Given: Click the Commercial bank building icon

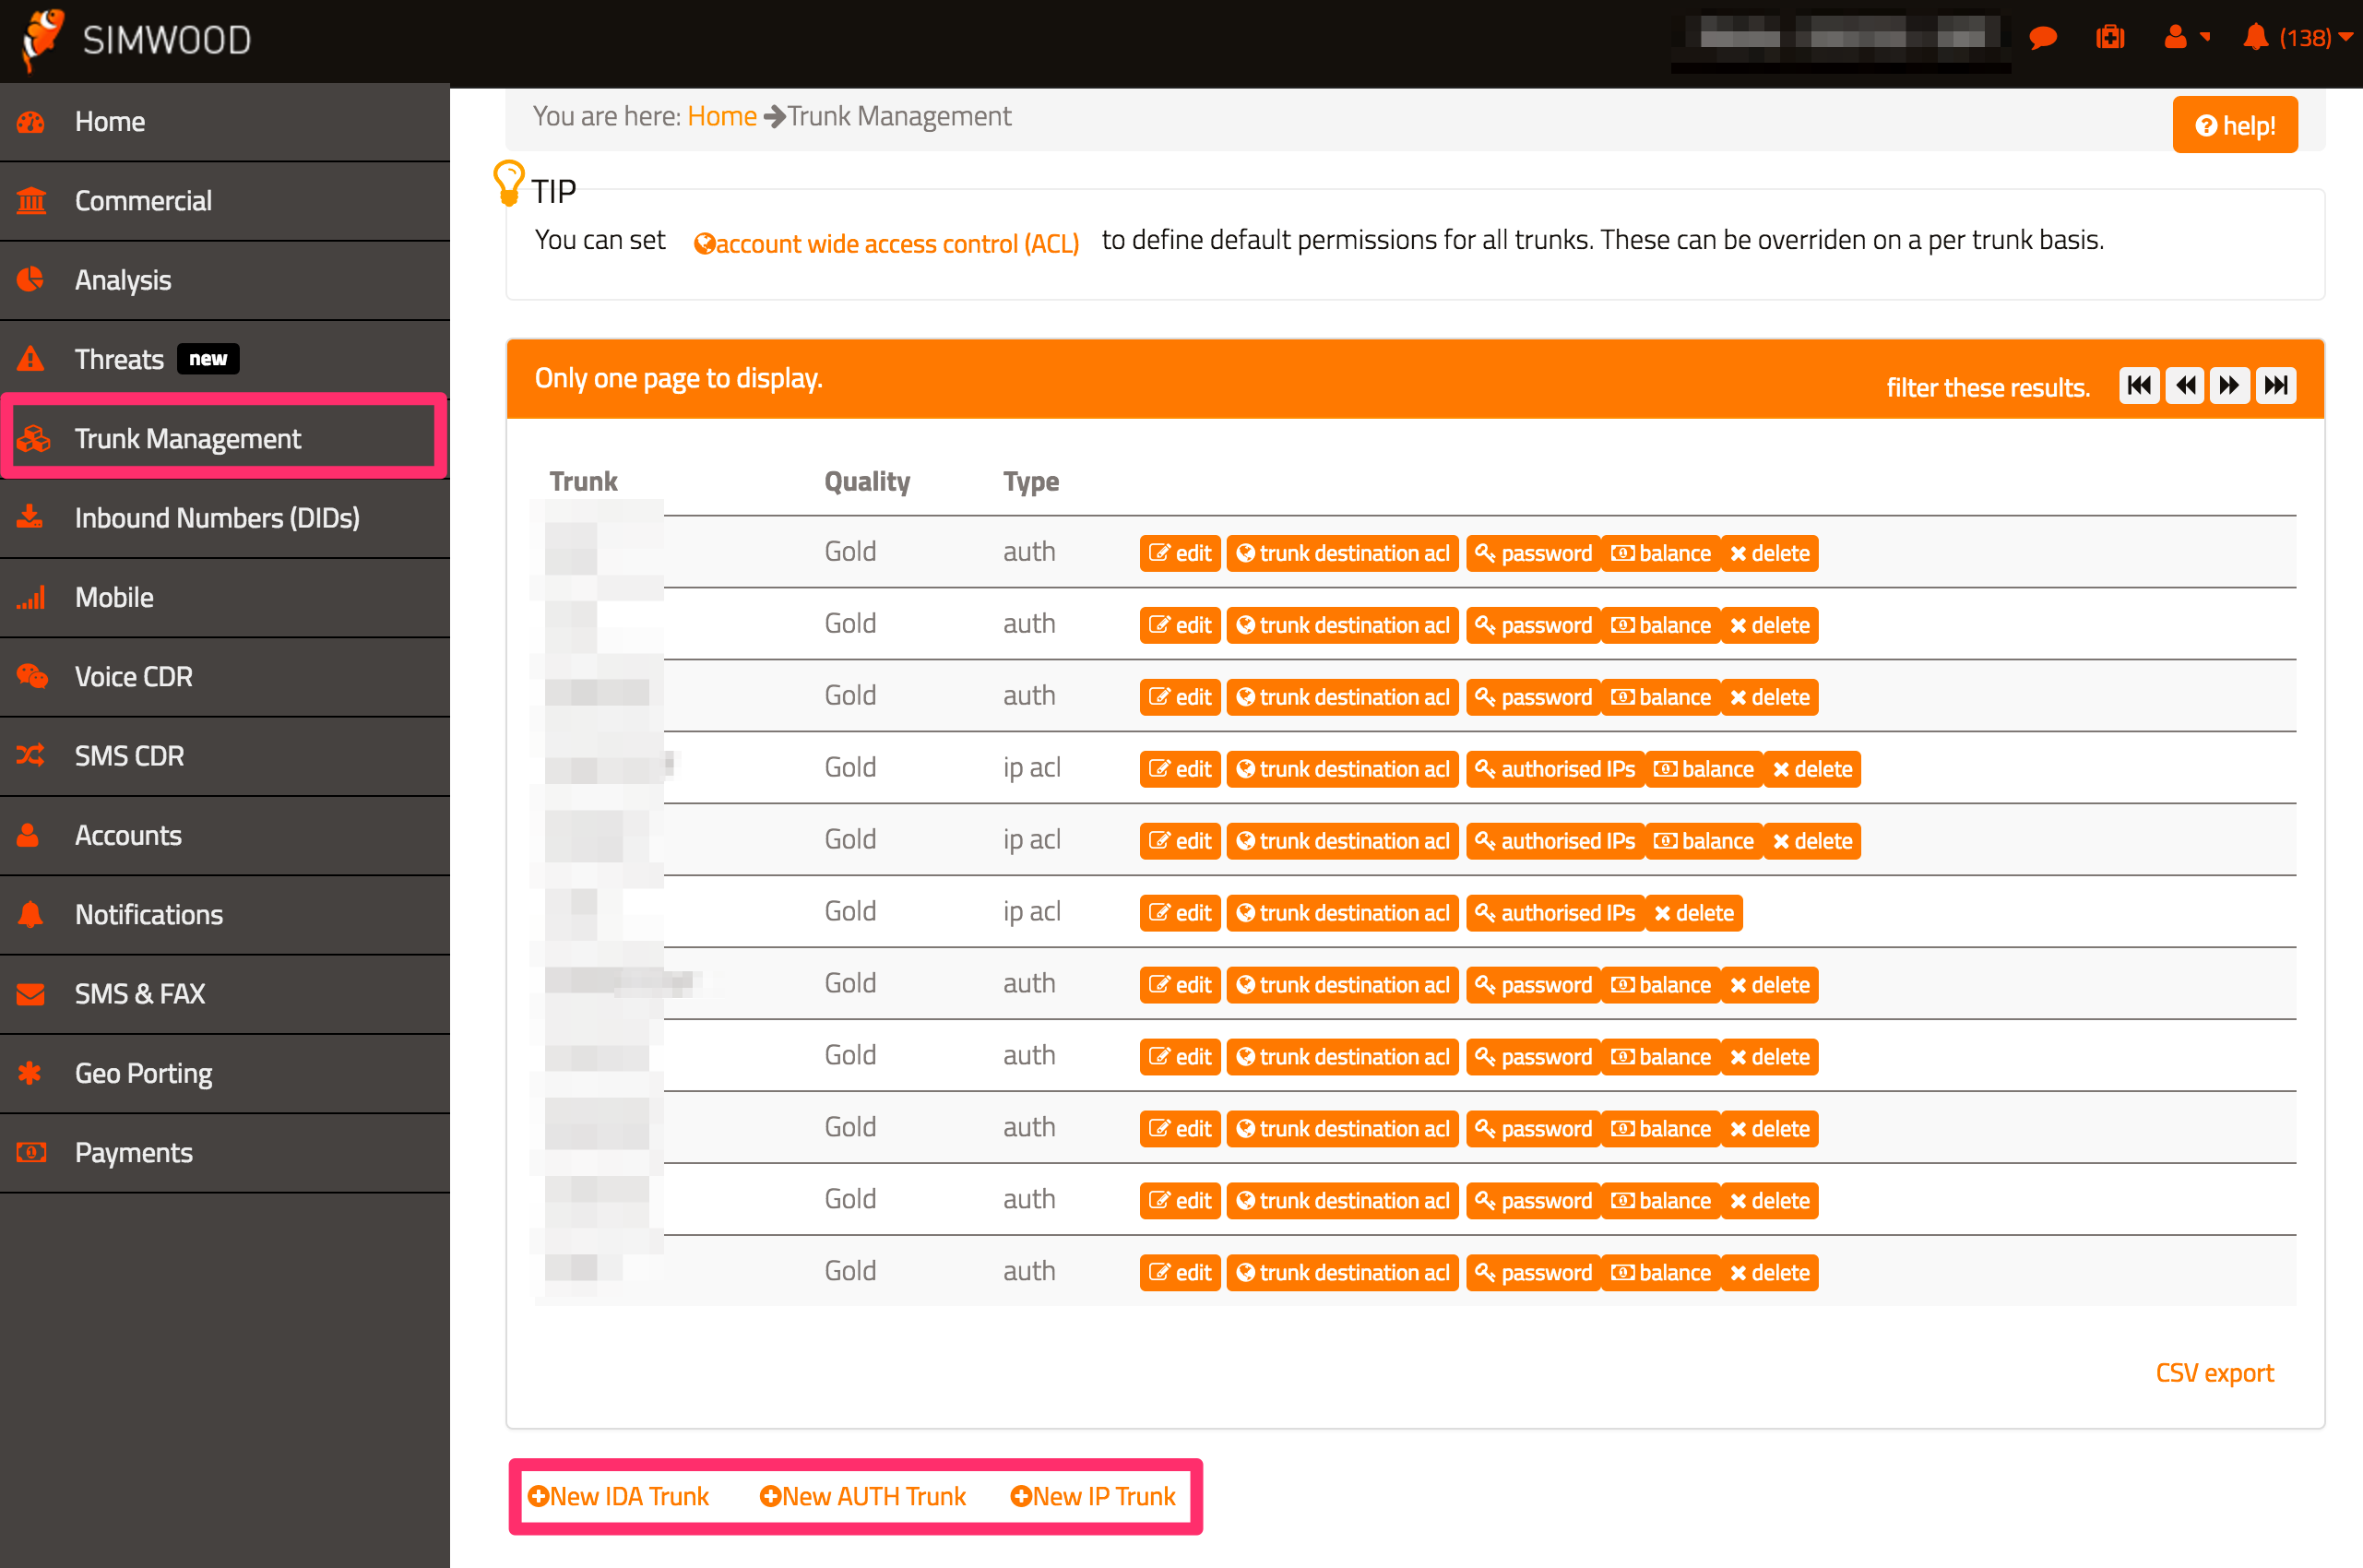Looking at the screenshot, I should (x=31, y=201).
